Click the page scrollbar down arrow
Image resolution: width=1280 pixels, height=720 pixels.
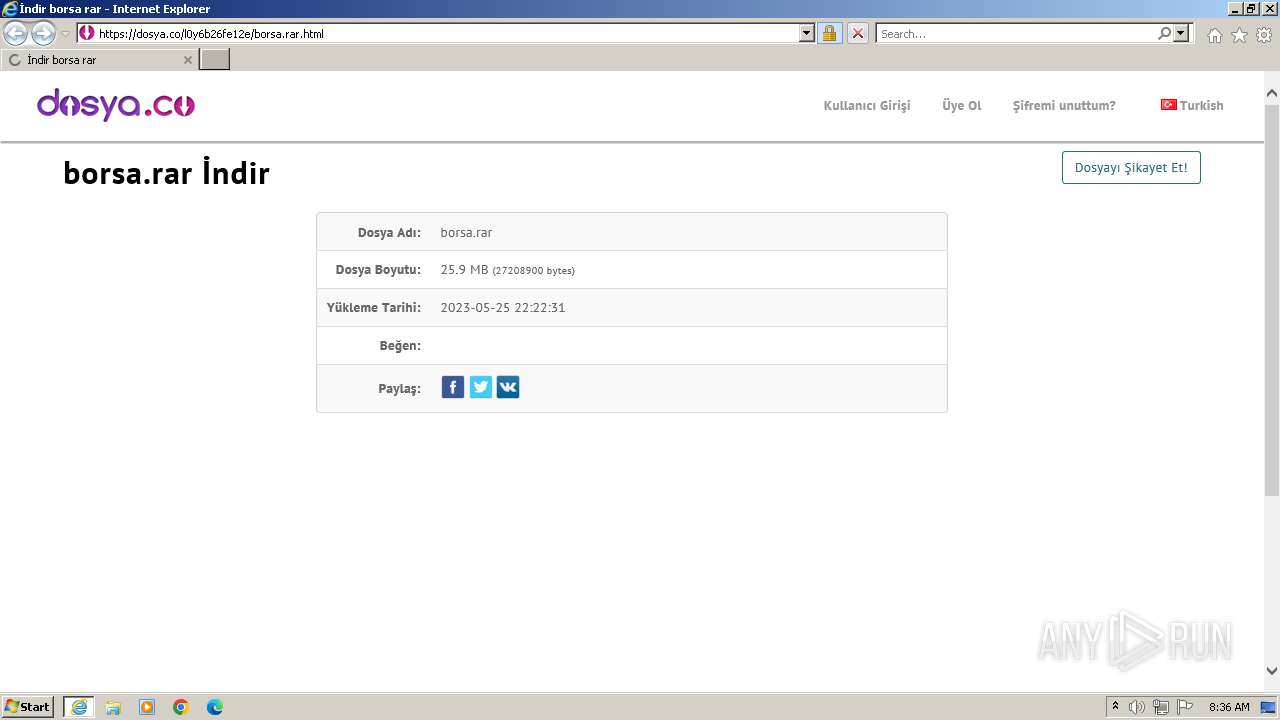coord(1272,671)
